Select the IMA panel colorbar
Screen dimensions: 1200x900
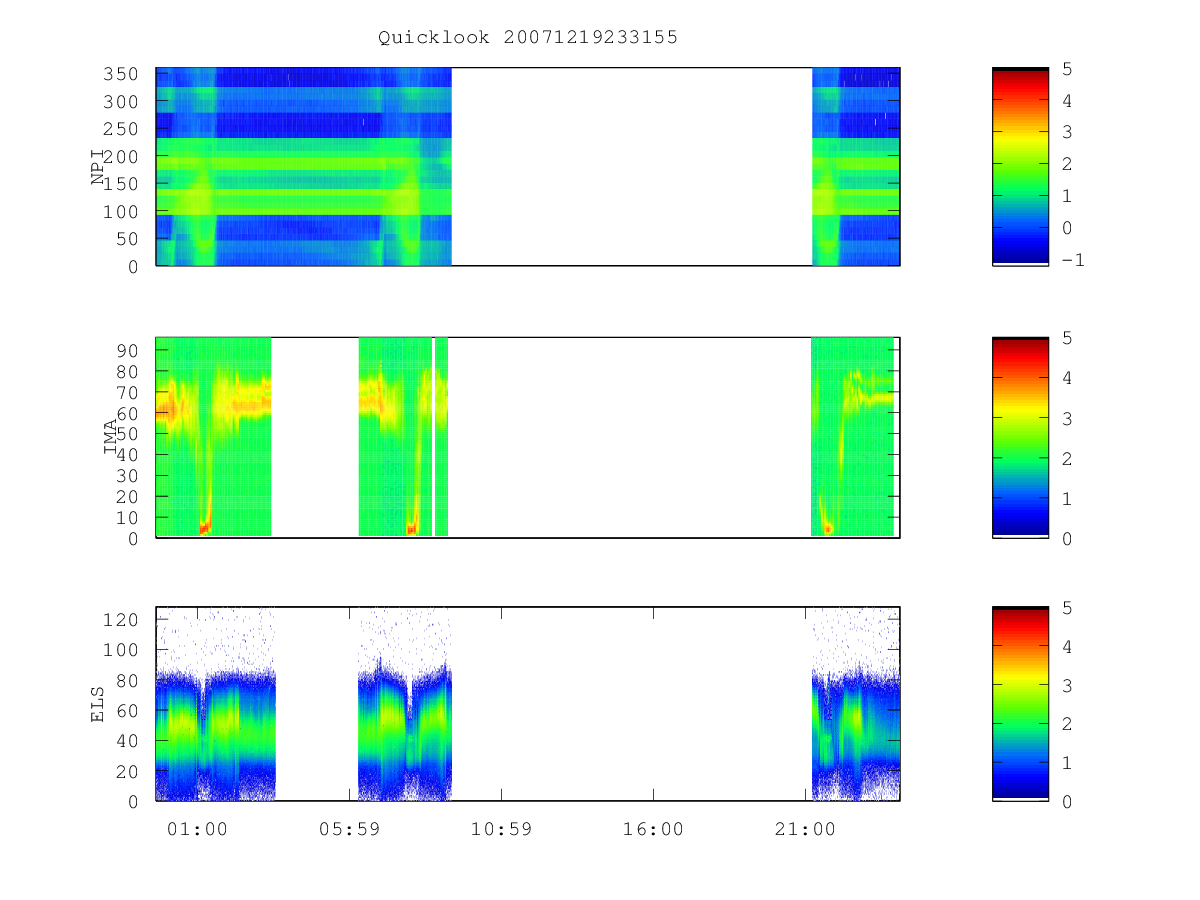[x=1020, y=437]
